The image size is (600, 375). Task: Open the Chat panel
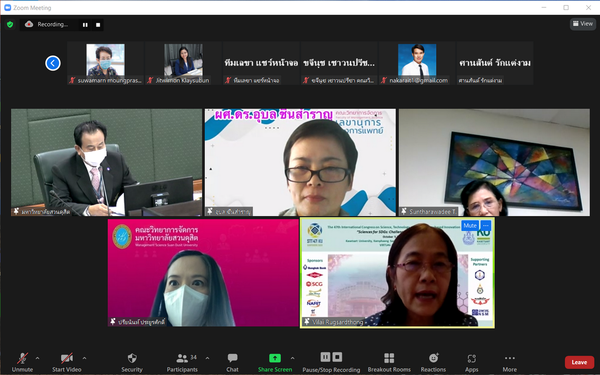point(232,362)
